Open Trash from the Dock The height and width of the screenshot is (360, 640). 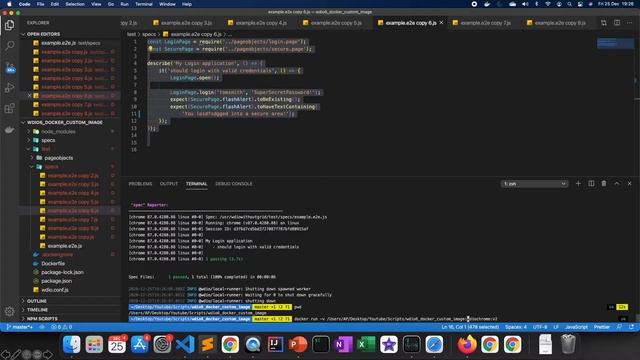tap(568, 344)
